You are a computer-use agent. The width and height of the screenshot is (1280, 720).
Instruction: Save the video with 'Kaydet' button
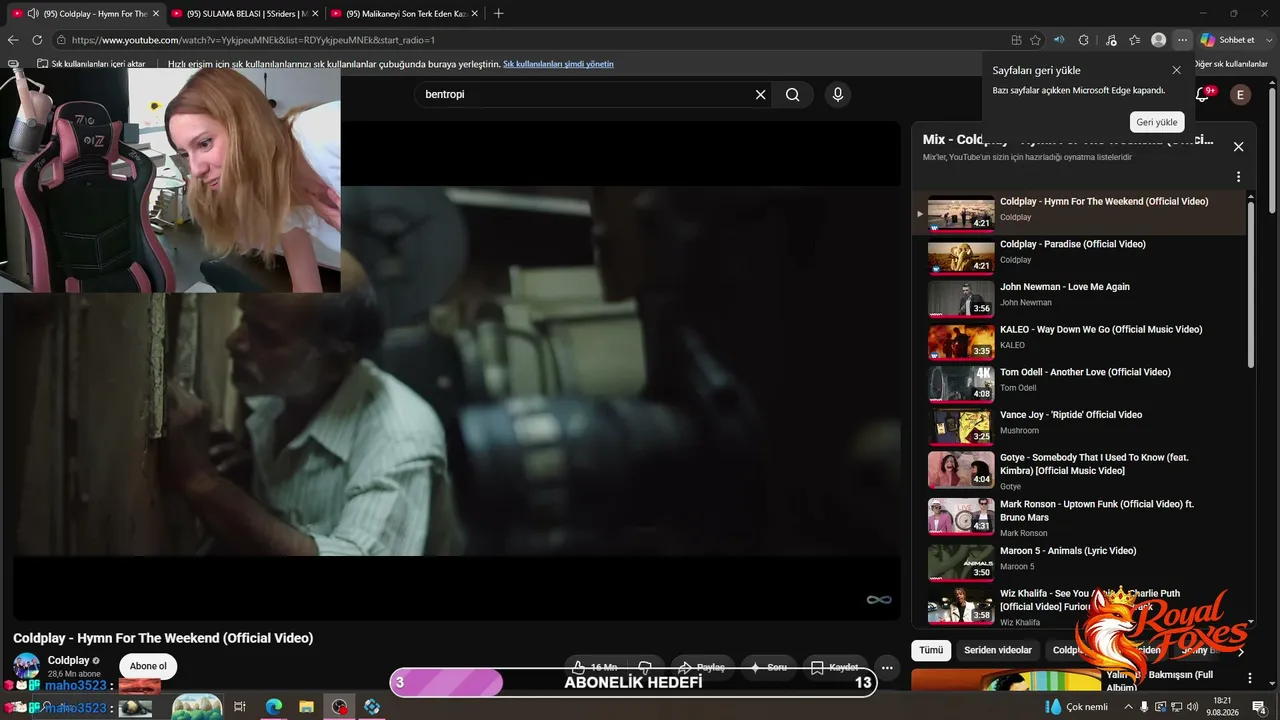(x=835, y=667)
